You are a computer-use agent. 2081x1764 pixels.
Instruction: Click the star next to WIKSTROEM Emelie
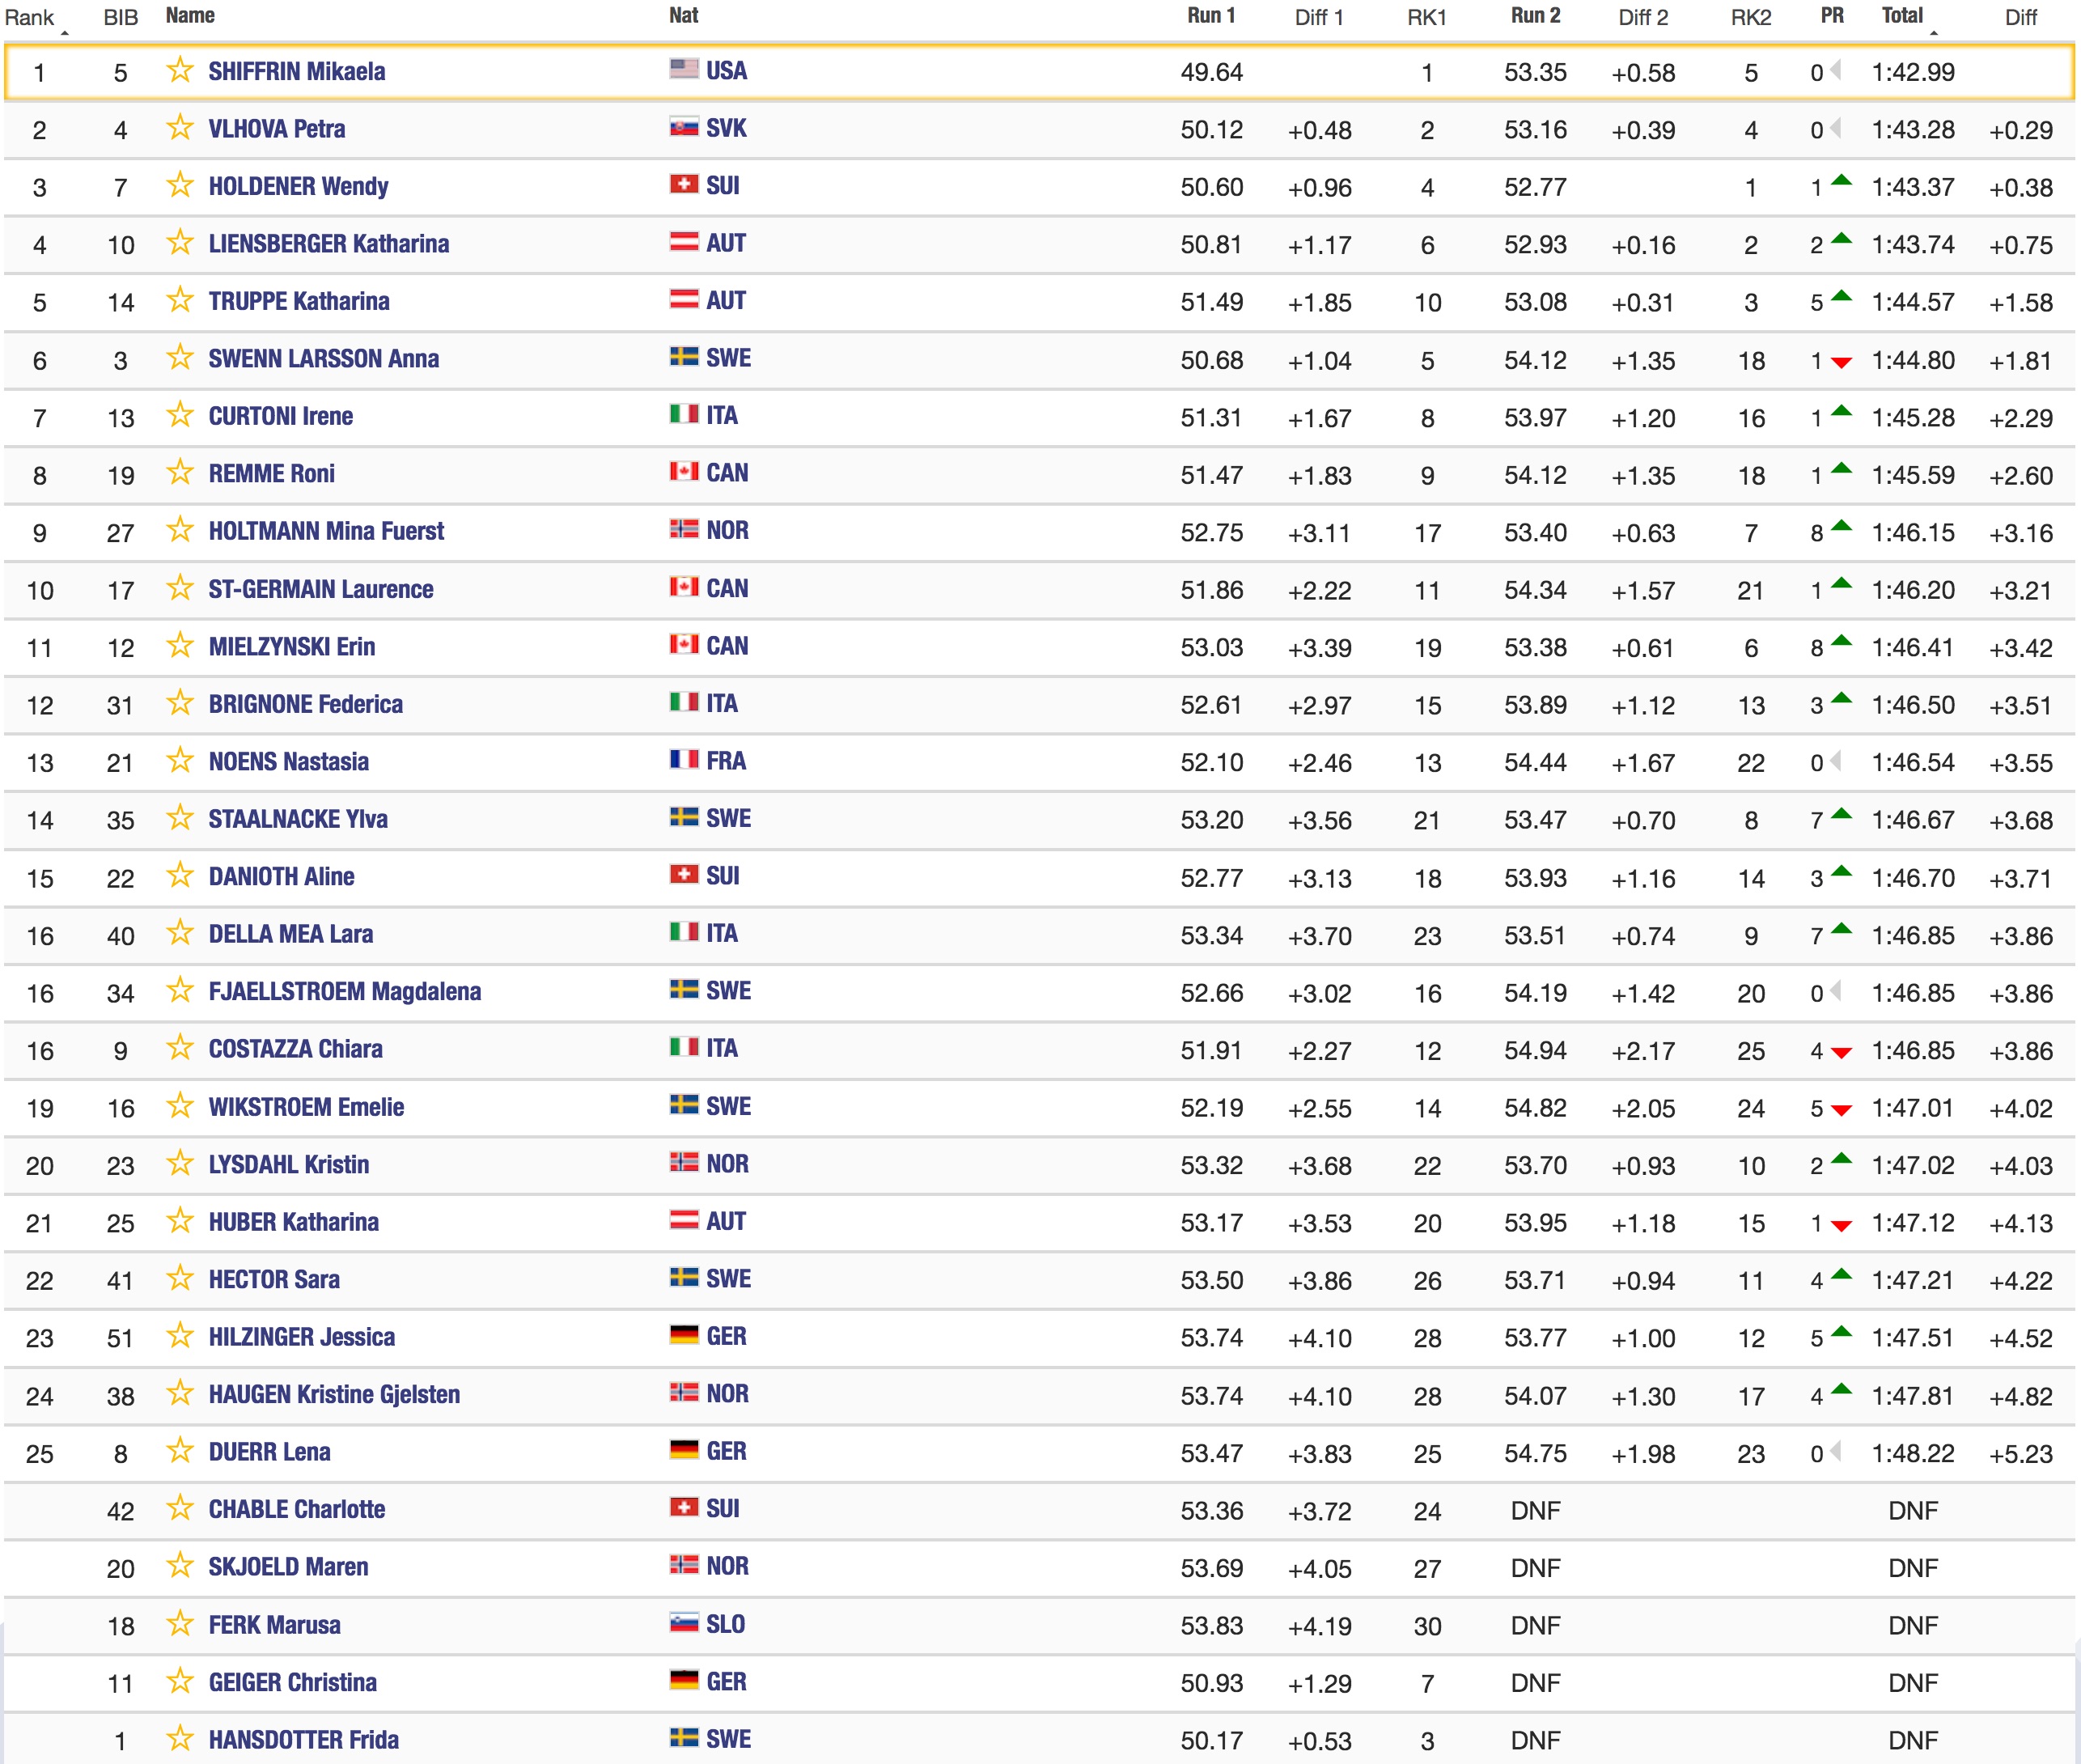(x=180, y=1106)
